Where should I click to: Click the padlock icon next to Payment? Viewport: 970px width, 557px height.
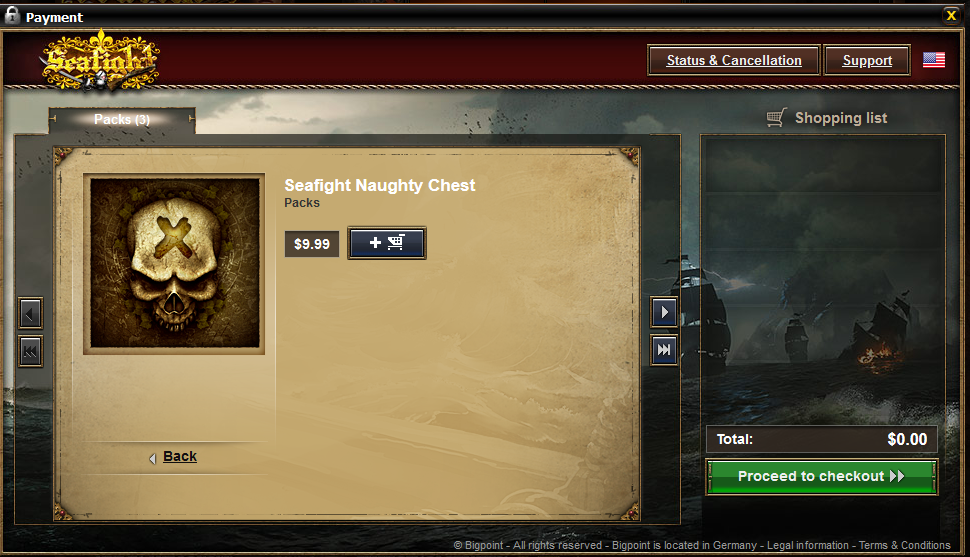point(12,14)
